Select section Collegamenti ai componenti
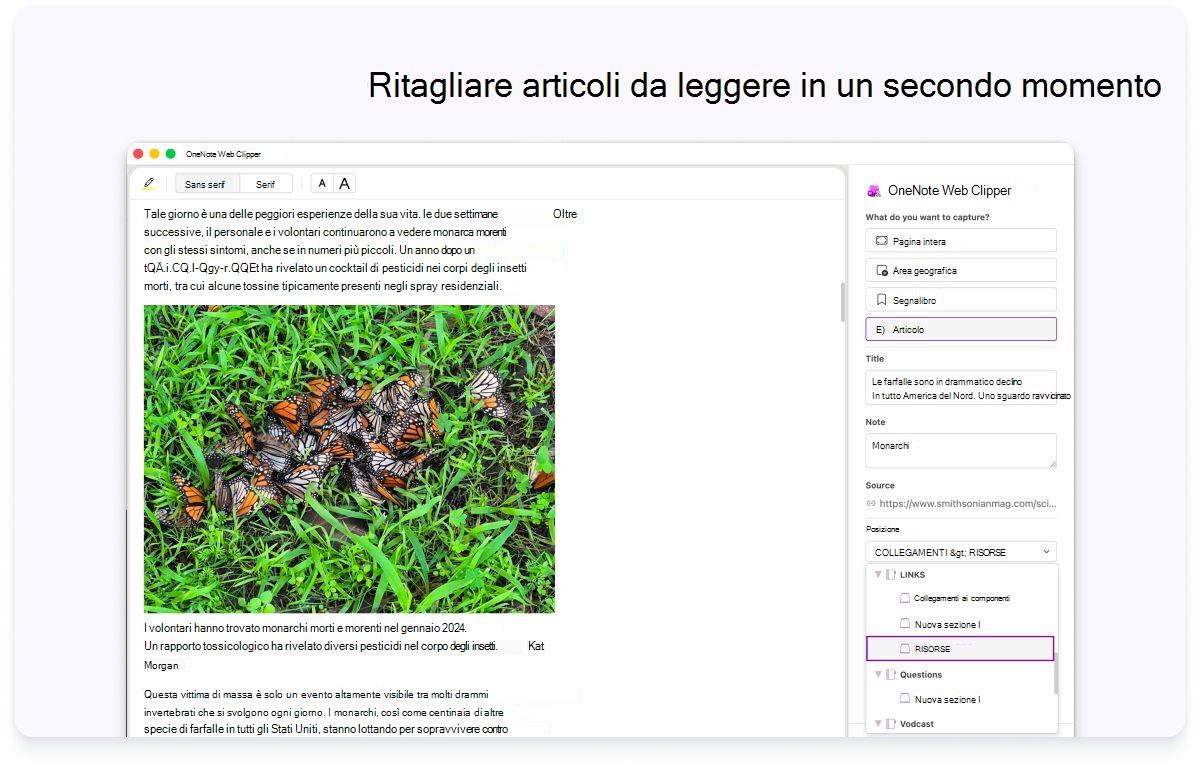 (x=961, y=598)
